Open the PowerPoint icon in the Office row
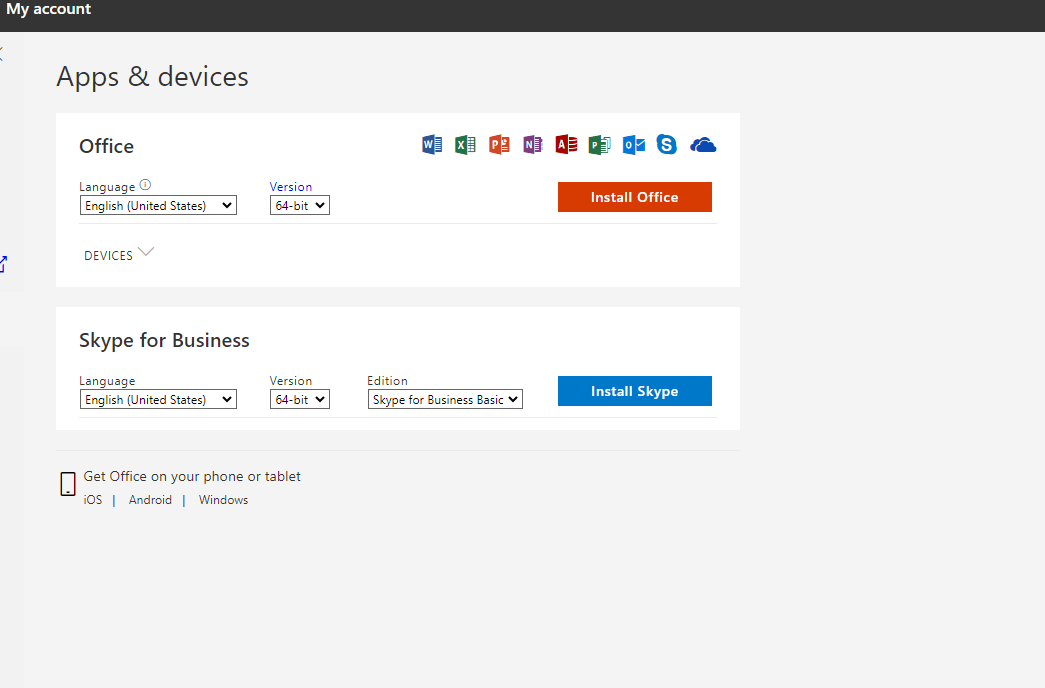 coord(498,144)
